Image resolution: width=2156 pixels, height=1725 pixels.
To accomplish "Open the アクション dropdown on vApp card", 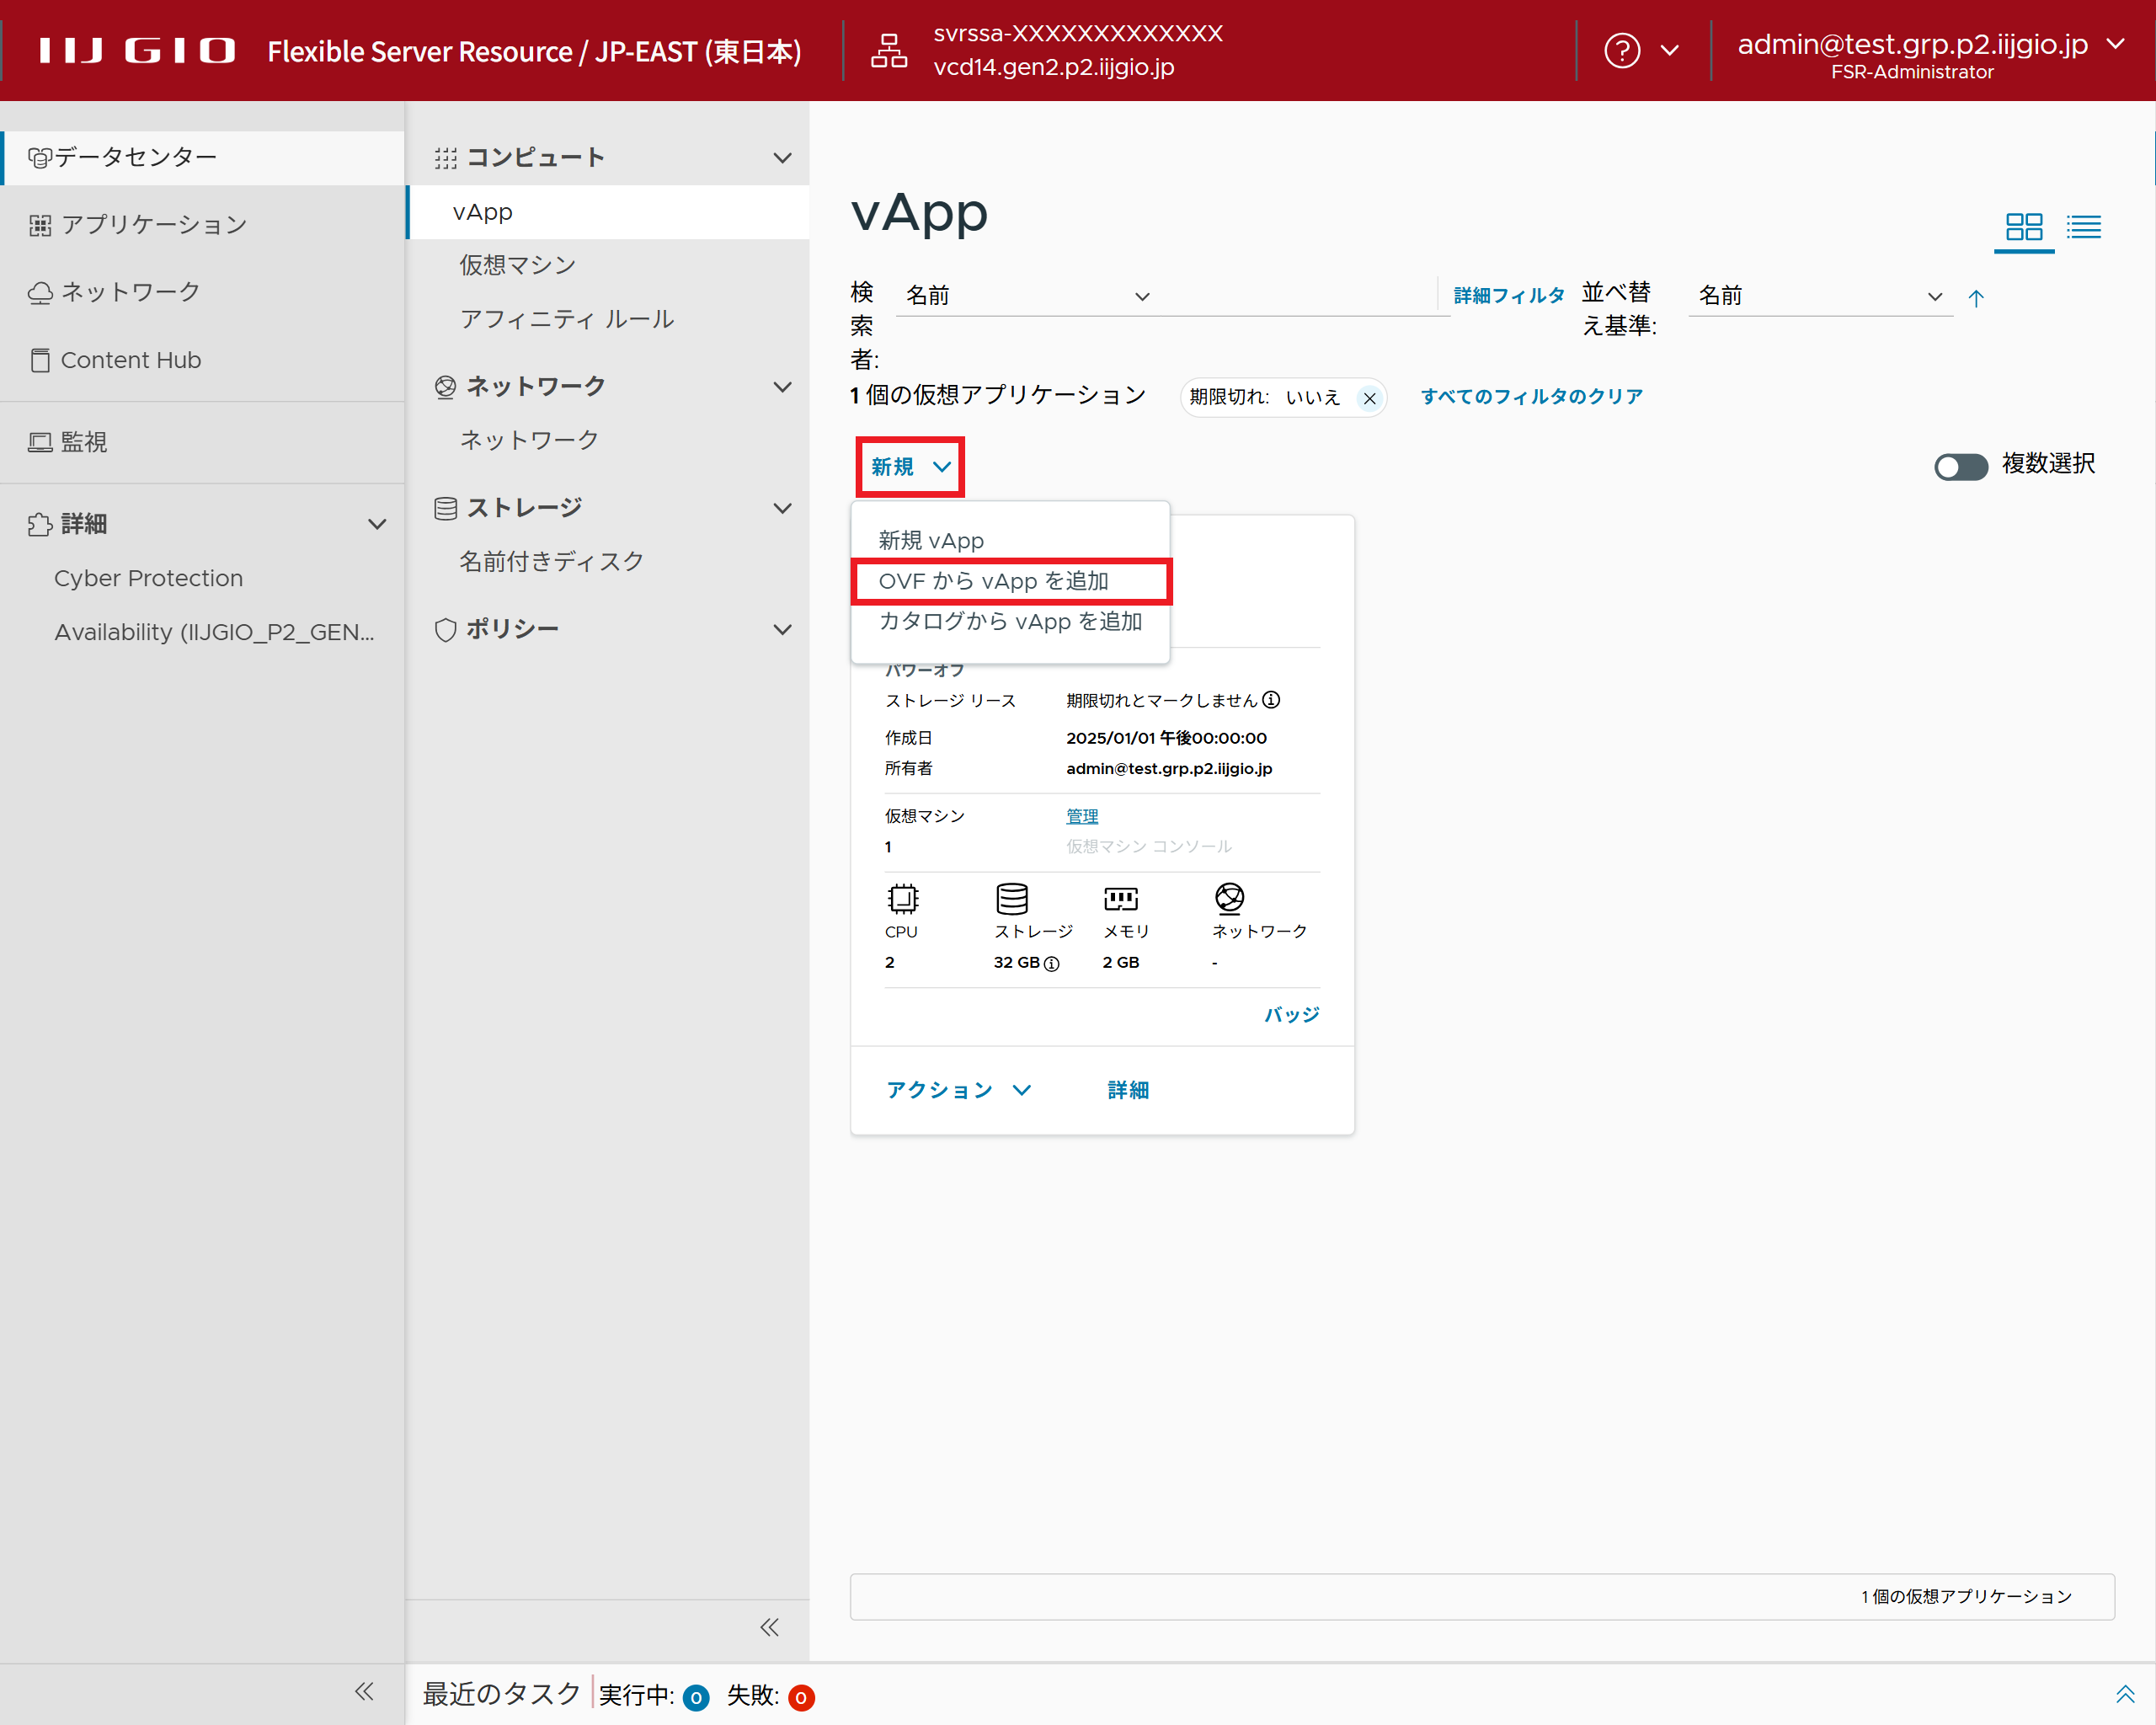I will (957, 1089).
